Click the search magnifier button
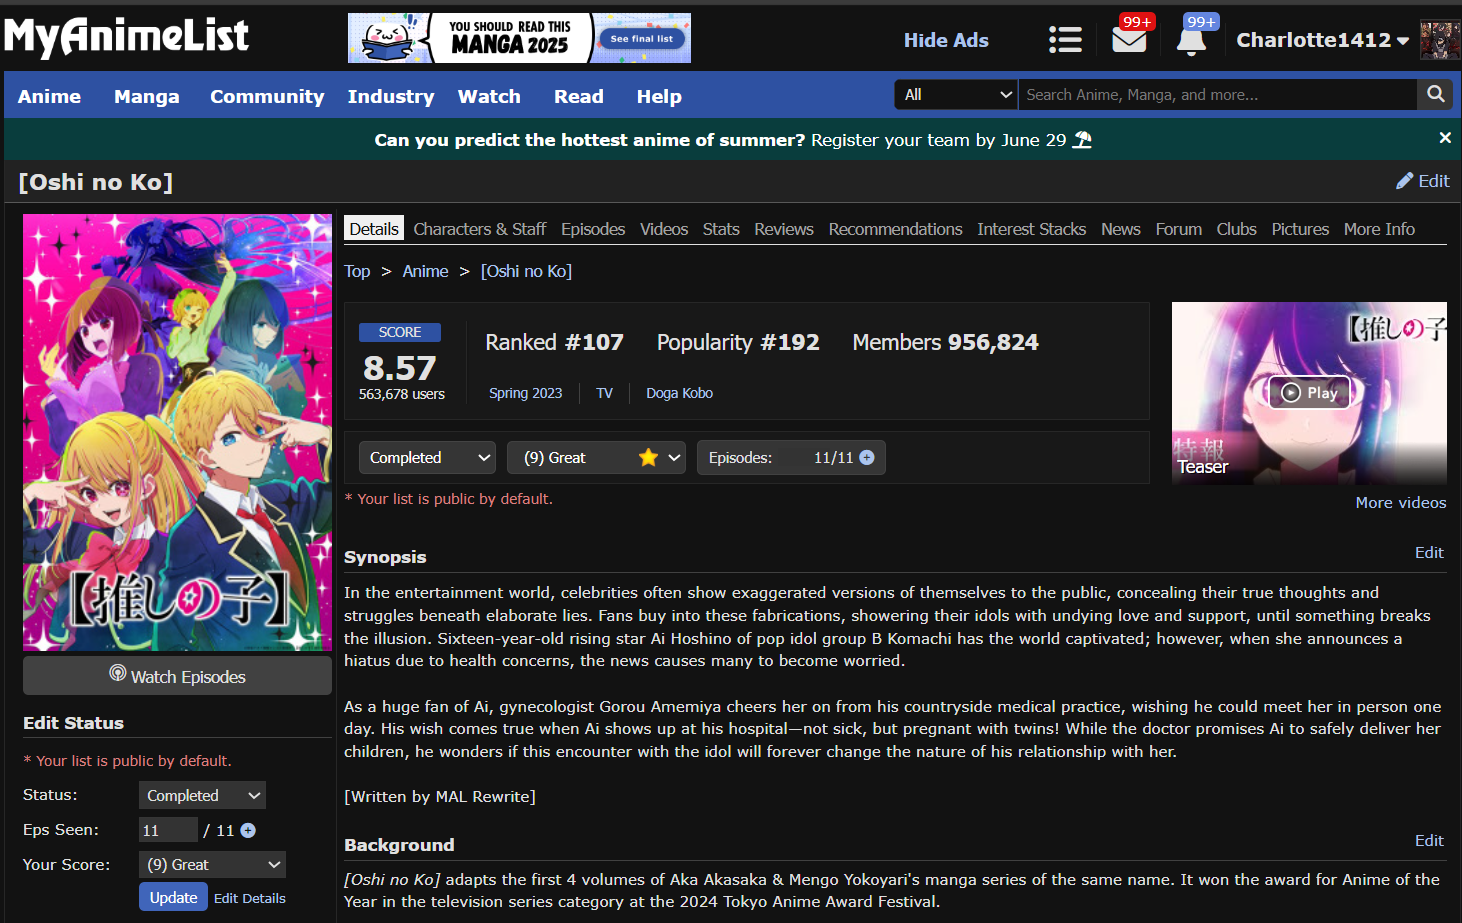Screen dimensions: 1462x923 pyautogui.click(x=1435, y=94)
